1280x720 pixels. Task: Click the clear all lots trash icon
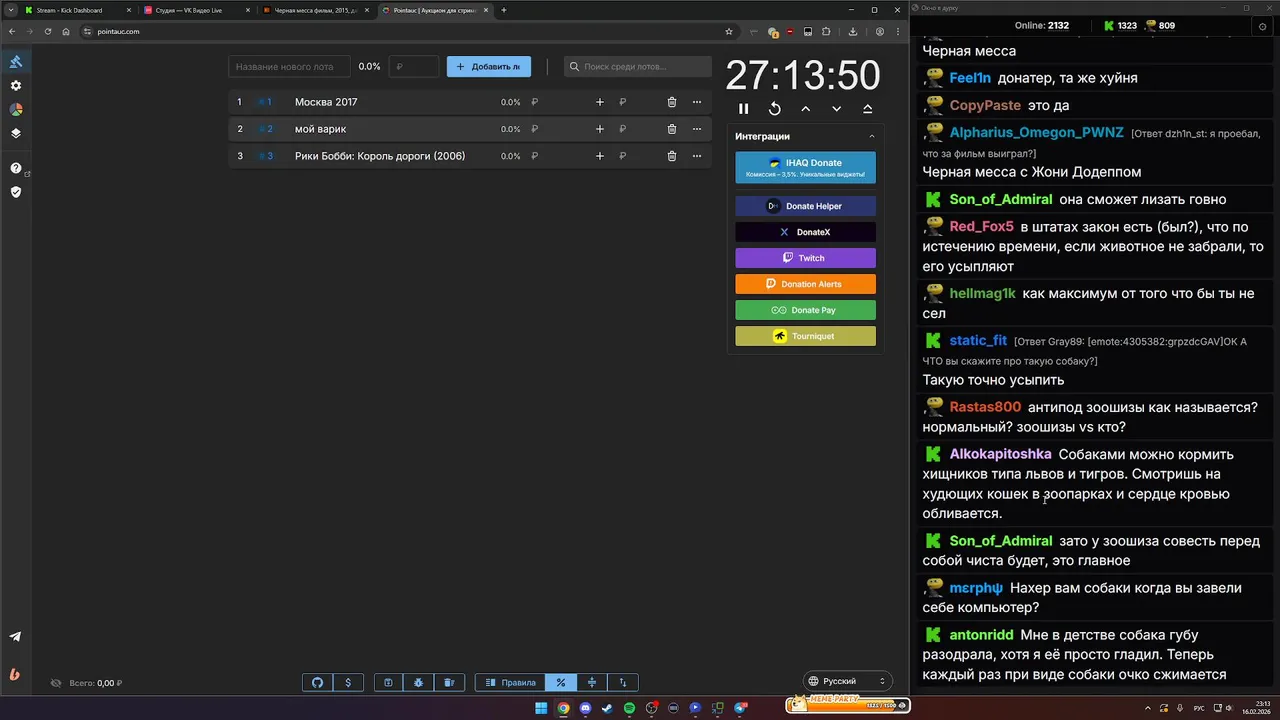point(449,682)
